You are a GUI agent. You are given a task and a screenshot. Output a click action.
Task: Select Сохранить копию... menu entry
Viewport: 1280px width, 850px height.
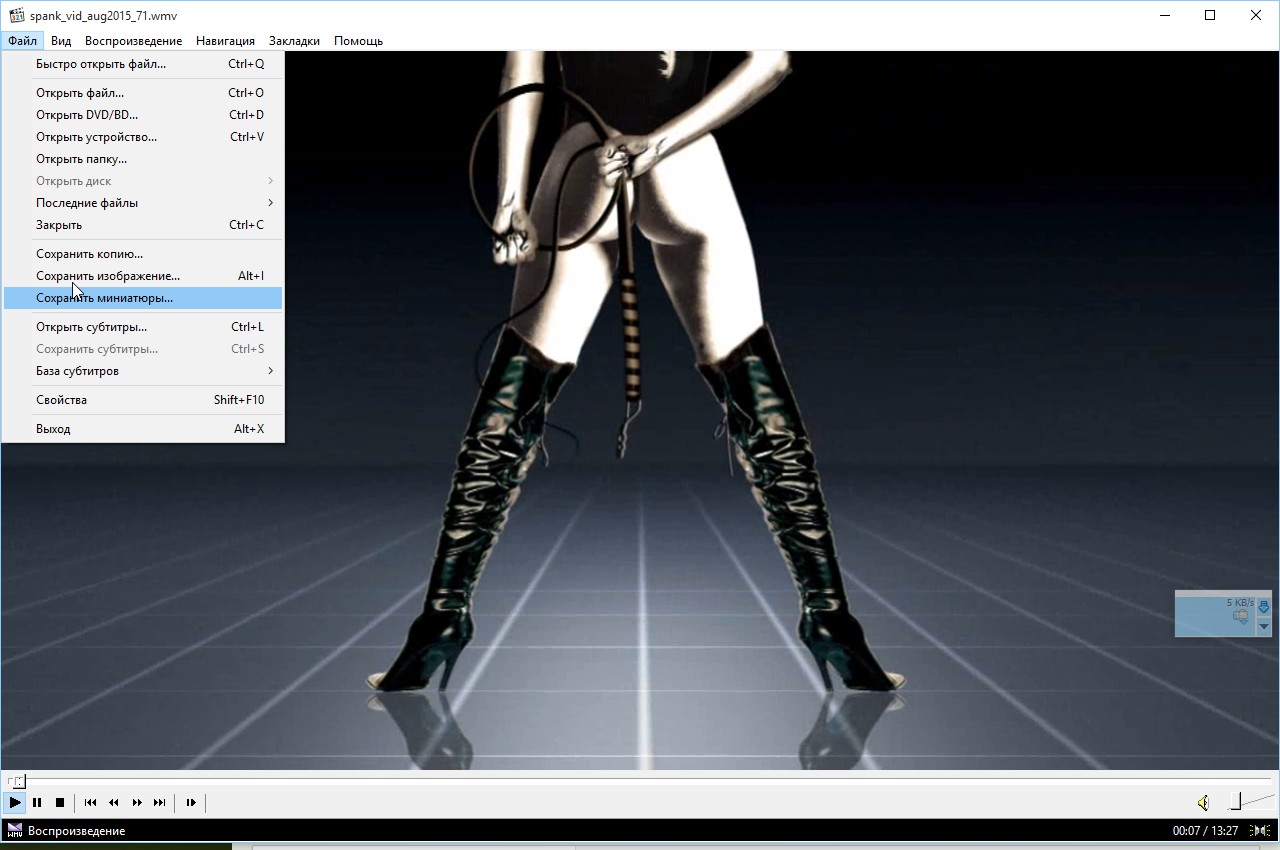[x=143, y=254]
